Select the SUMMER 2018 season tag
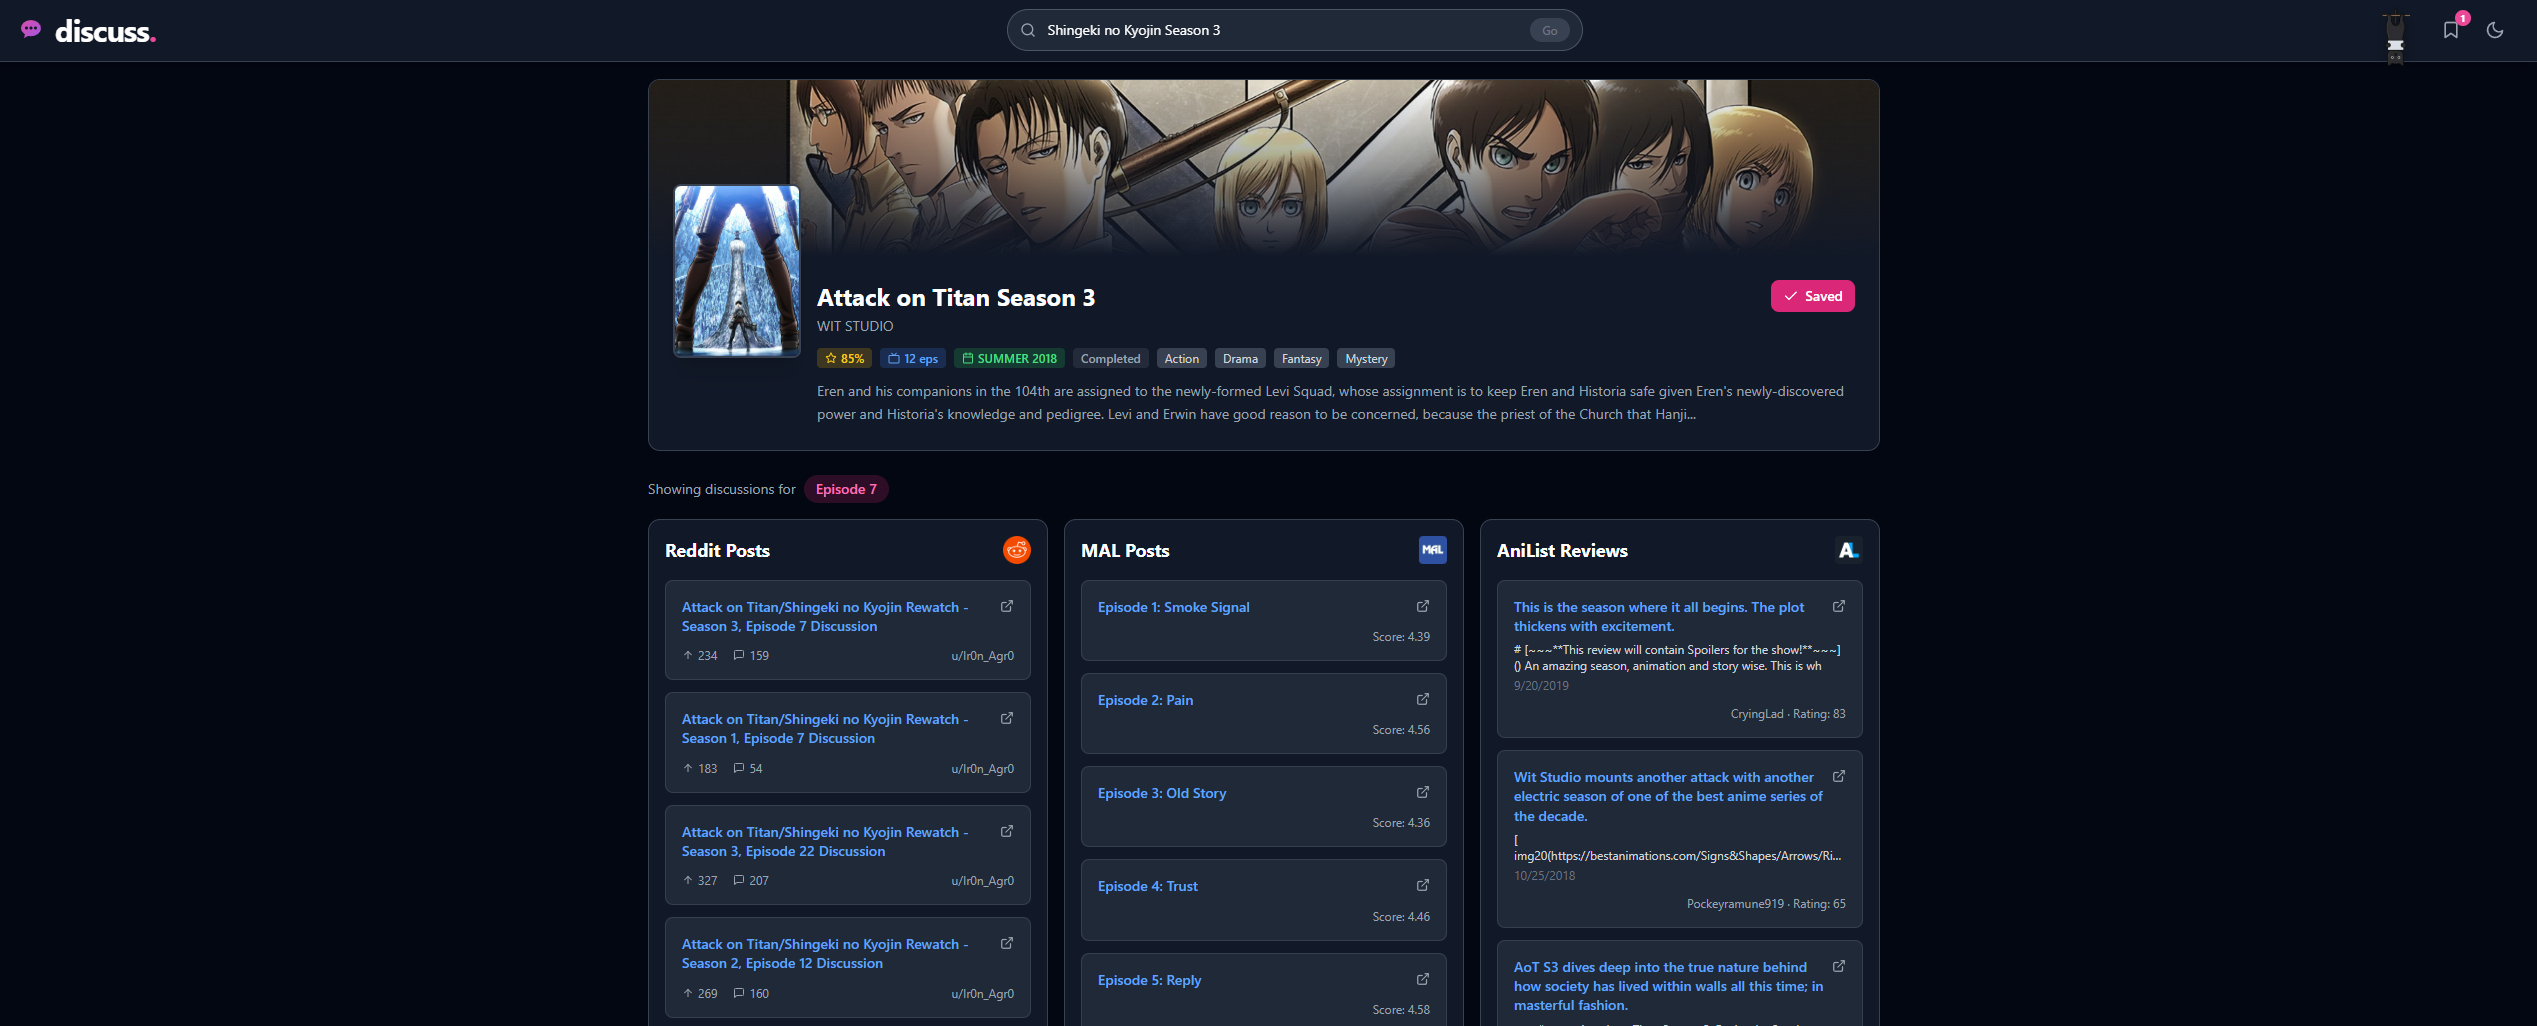Screen dimensions: 2537x1026 point(1009,358)
